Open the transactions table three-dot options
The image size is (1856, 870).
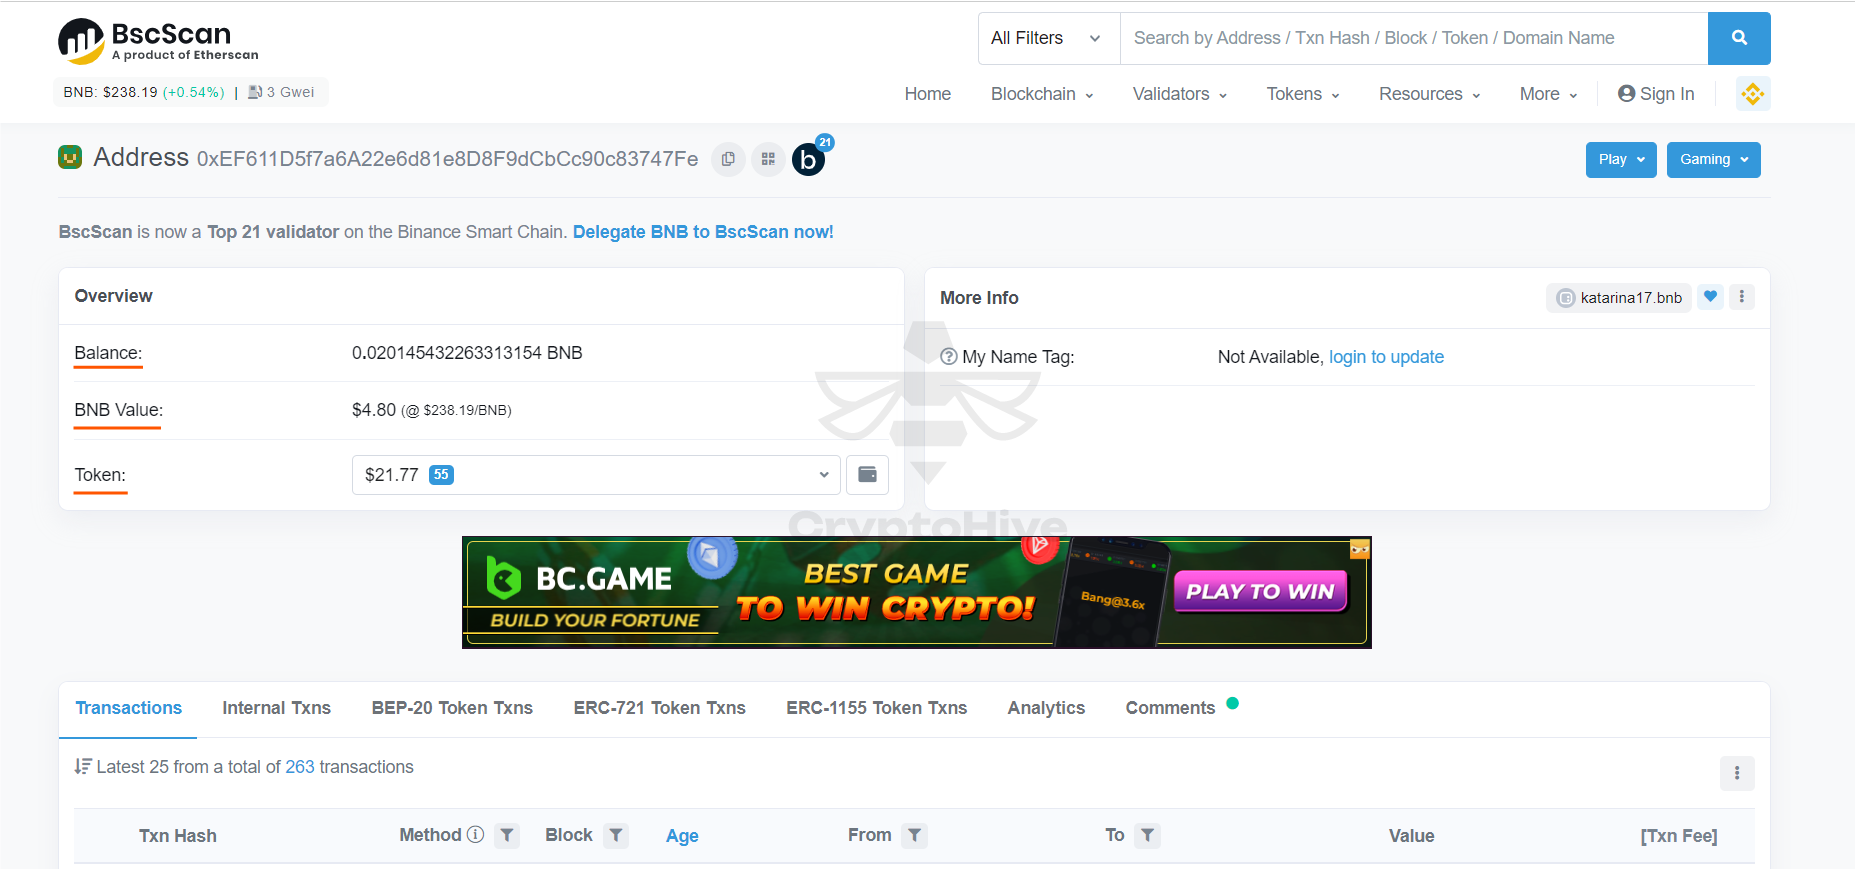click(x=1737, y=773)
